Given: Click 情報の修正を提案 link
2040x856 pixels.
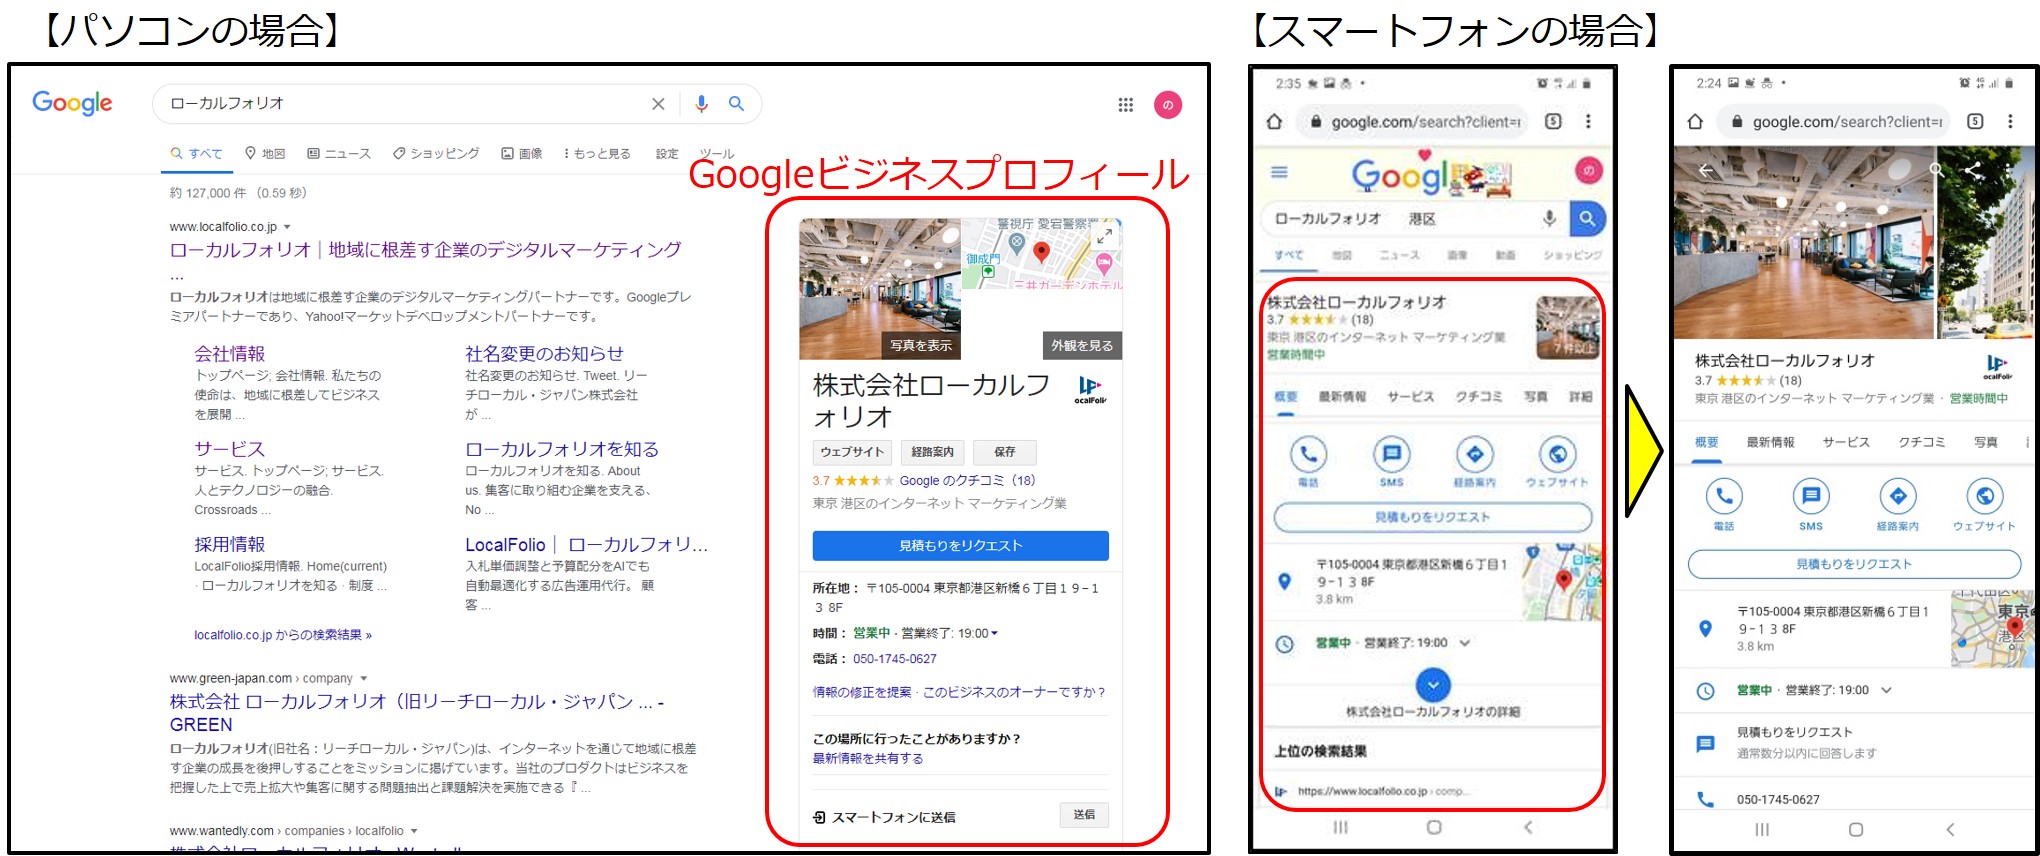Looking at the screenshot, I should tap(862, 692).
